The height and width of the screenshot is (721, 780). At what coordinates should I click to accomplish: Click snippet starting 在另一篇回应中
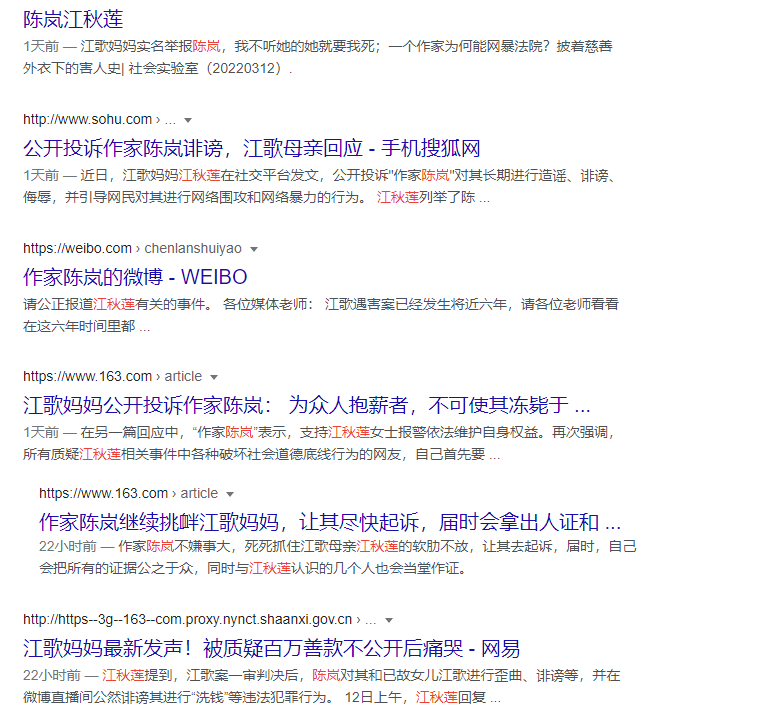320,443
